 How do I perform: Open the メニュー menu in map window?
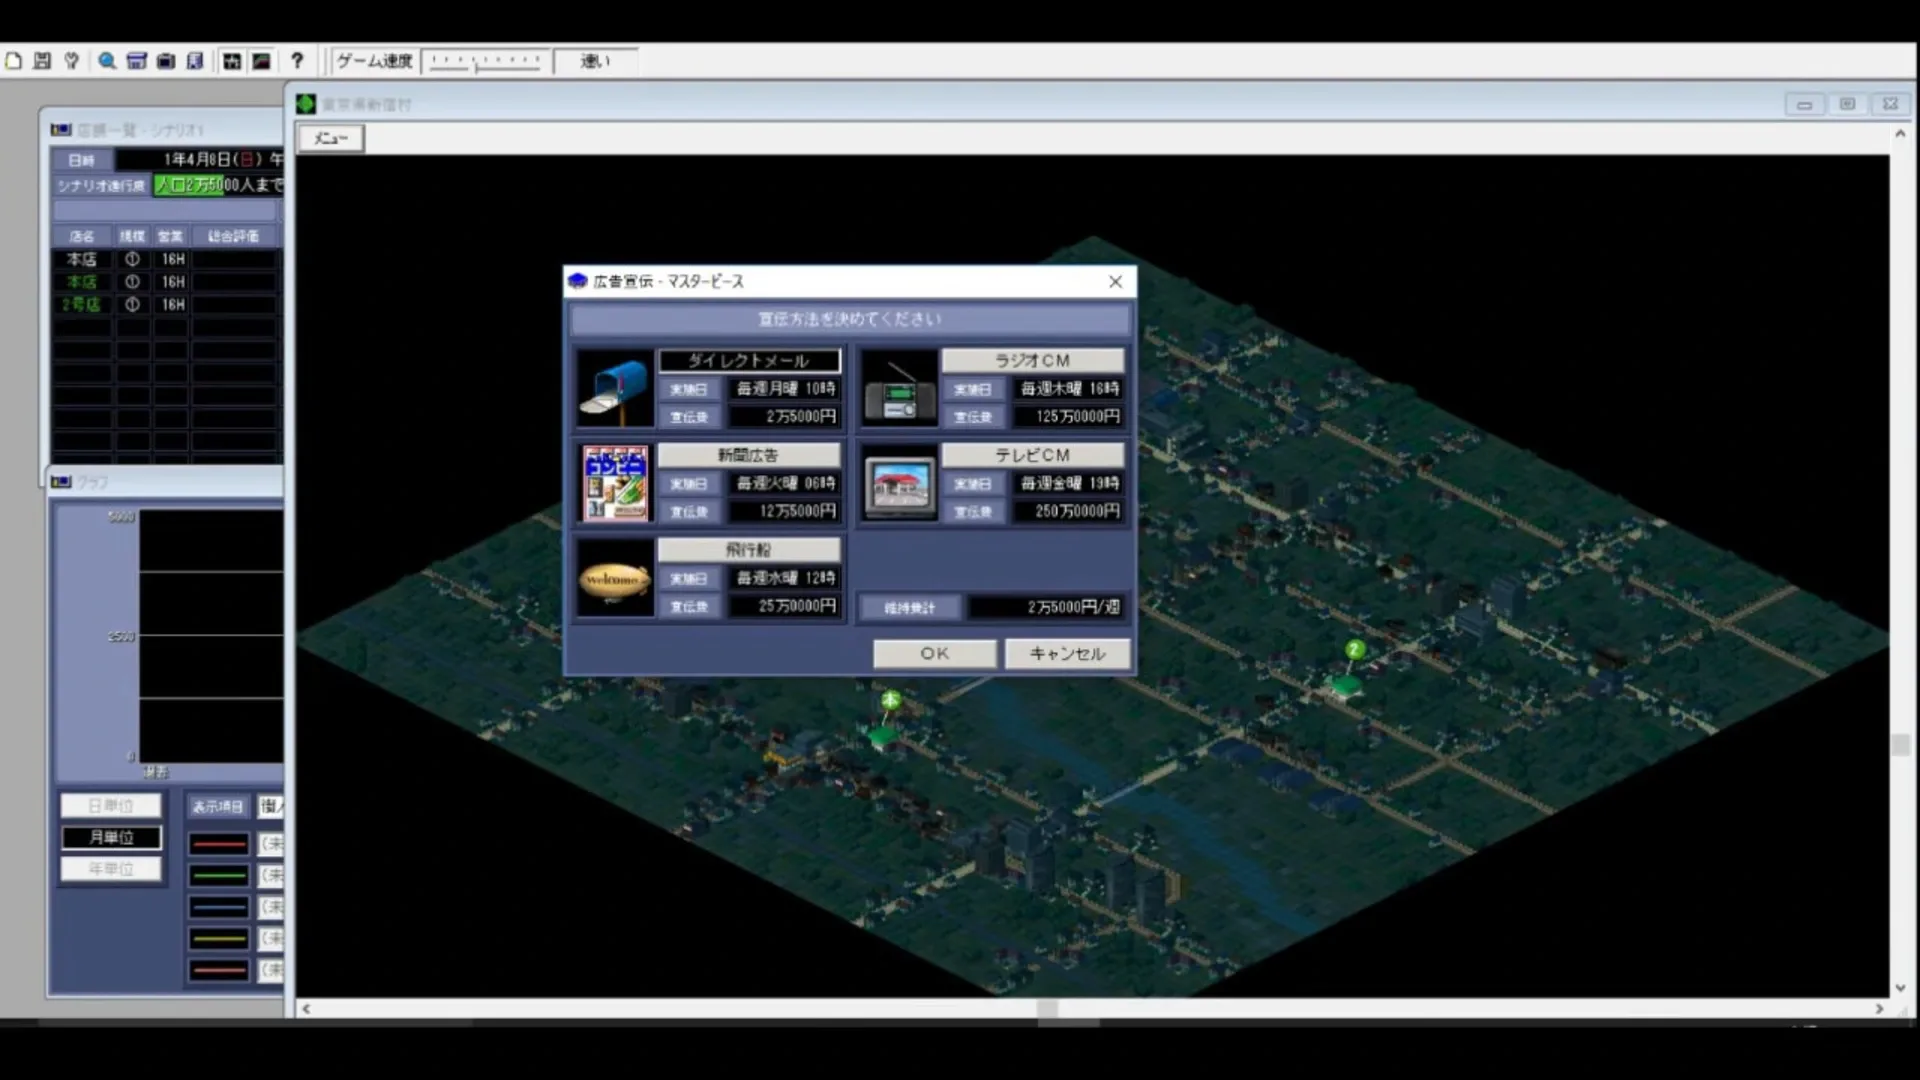click(330, 138)
